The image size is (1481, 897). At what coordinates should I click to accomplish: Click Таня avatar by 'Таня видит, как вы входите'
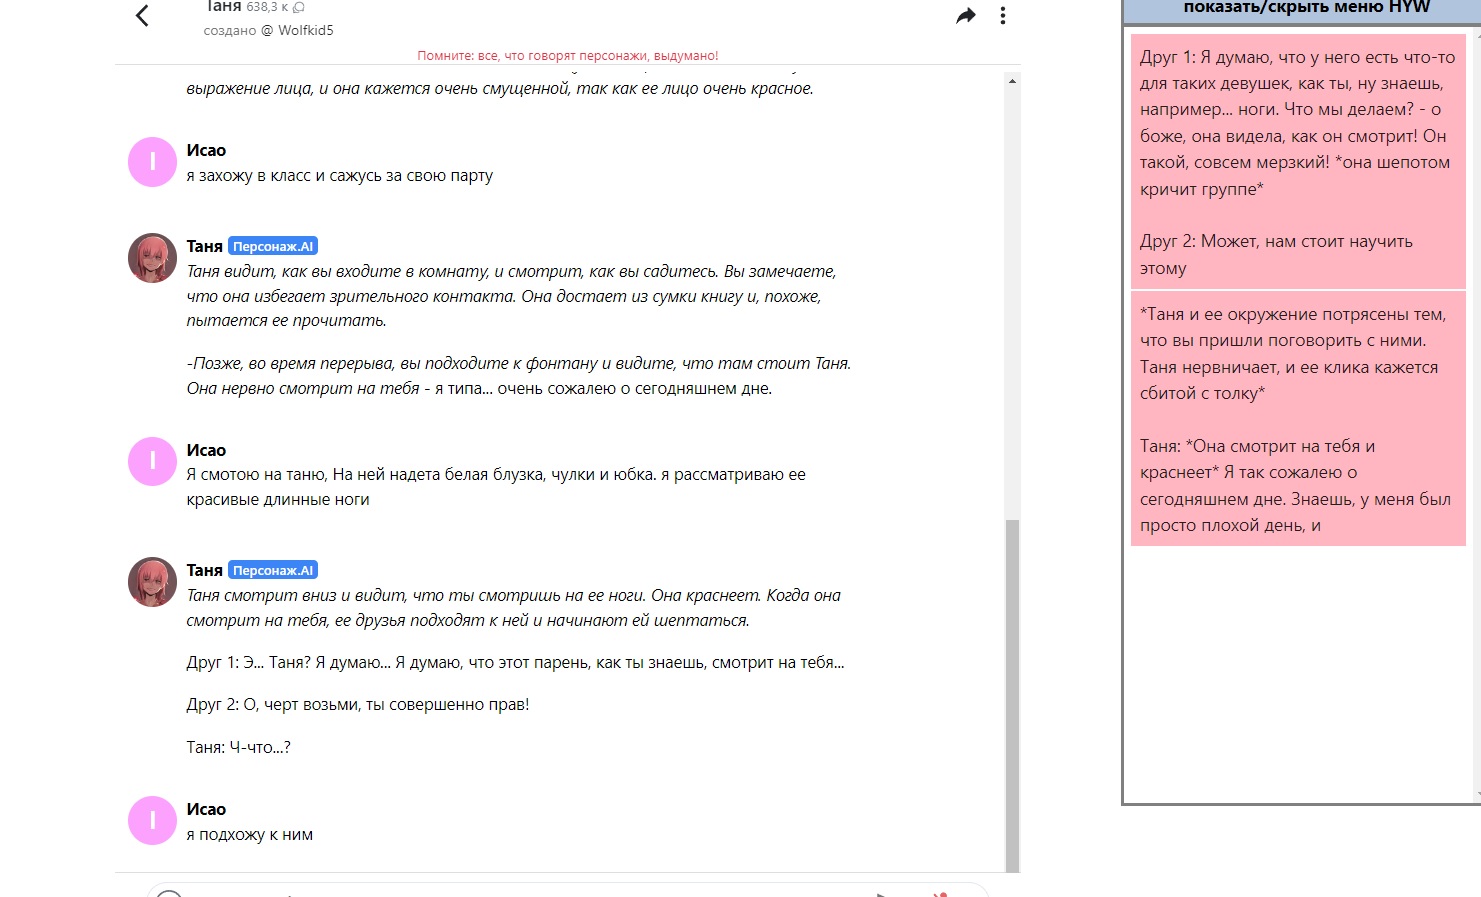[x=152, y=258]
